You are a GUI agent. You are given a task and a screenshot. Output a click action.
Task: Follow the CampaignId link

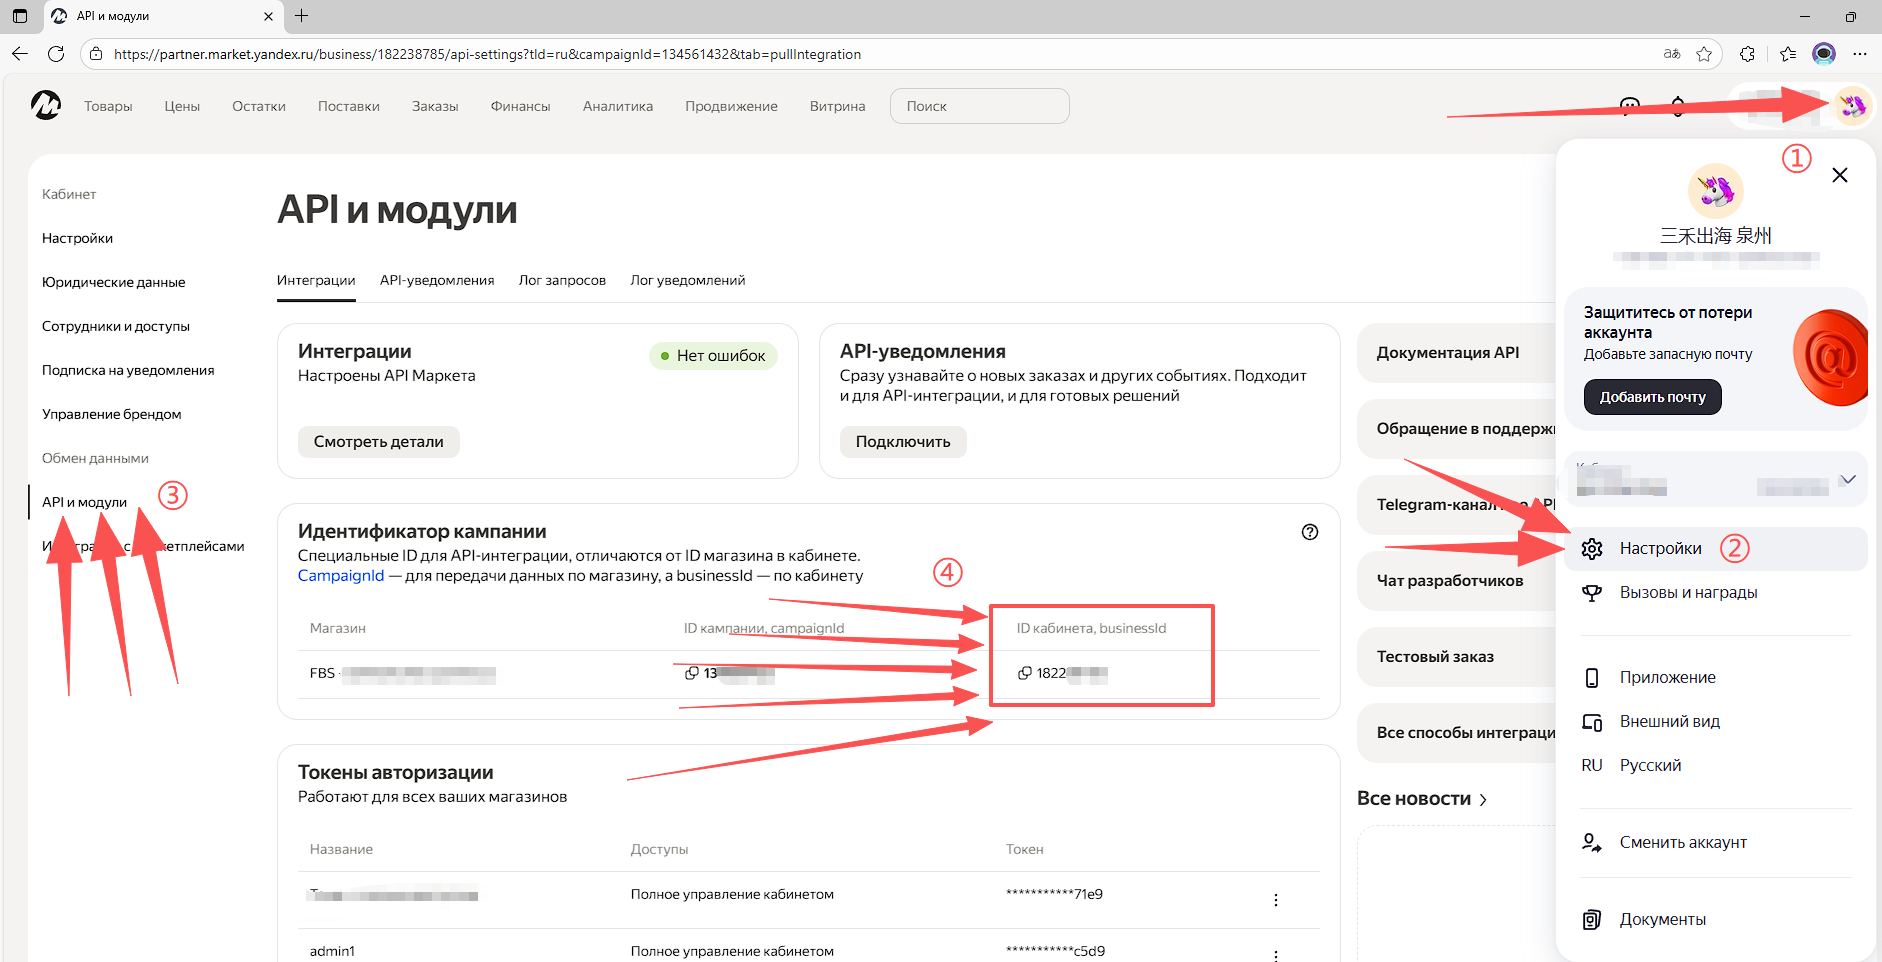[341, 576]
